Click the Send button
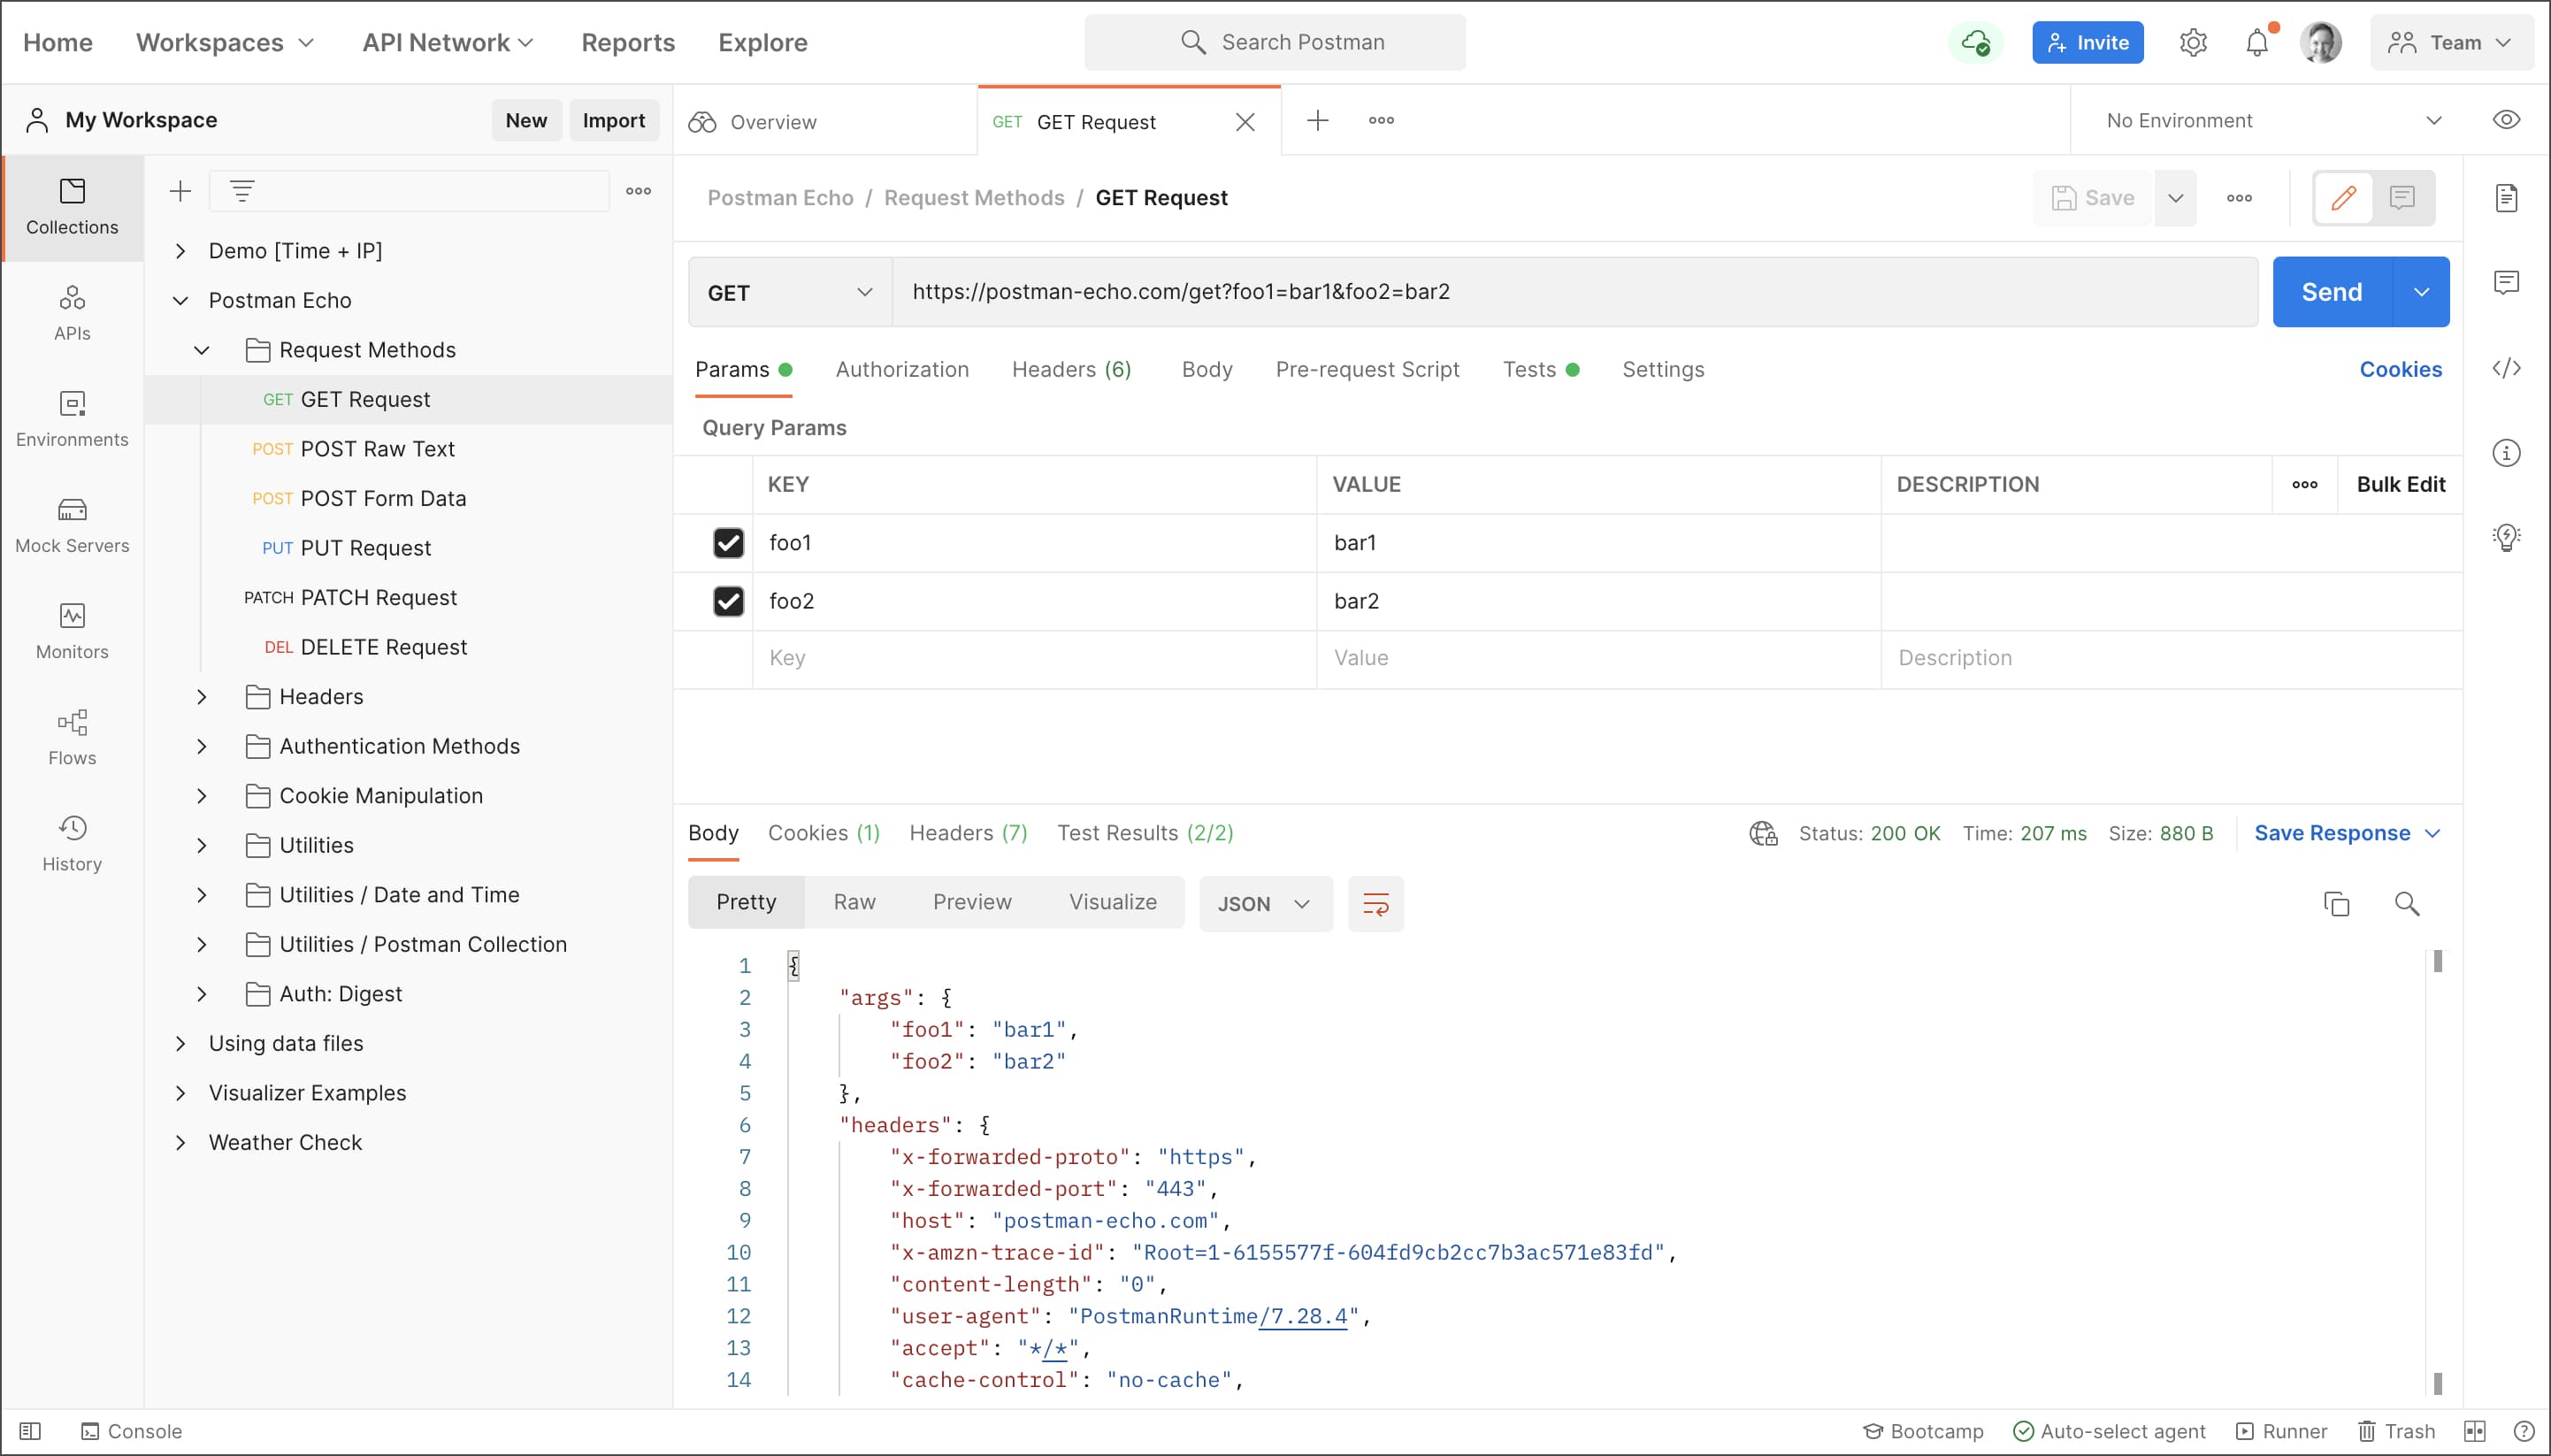Image resolution: width=2551 pixels, height=1456 pixels. coord(2331,292)
